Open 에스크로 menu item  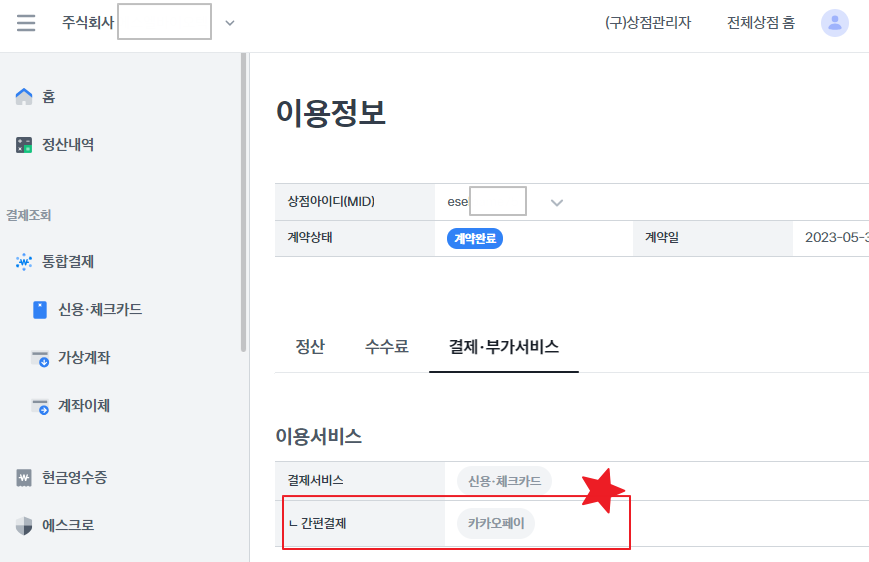pos(68,525)
